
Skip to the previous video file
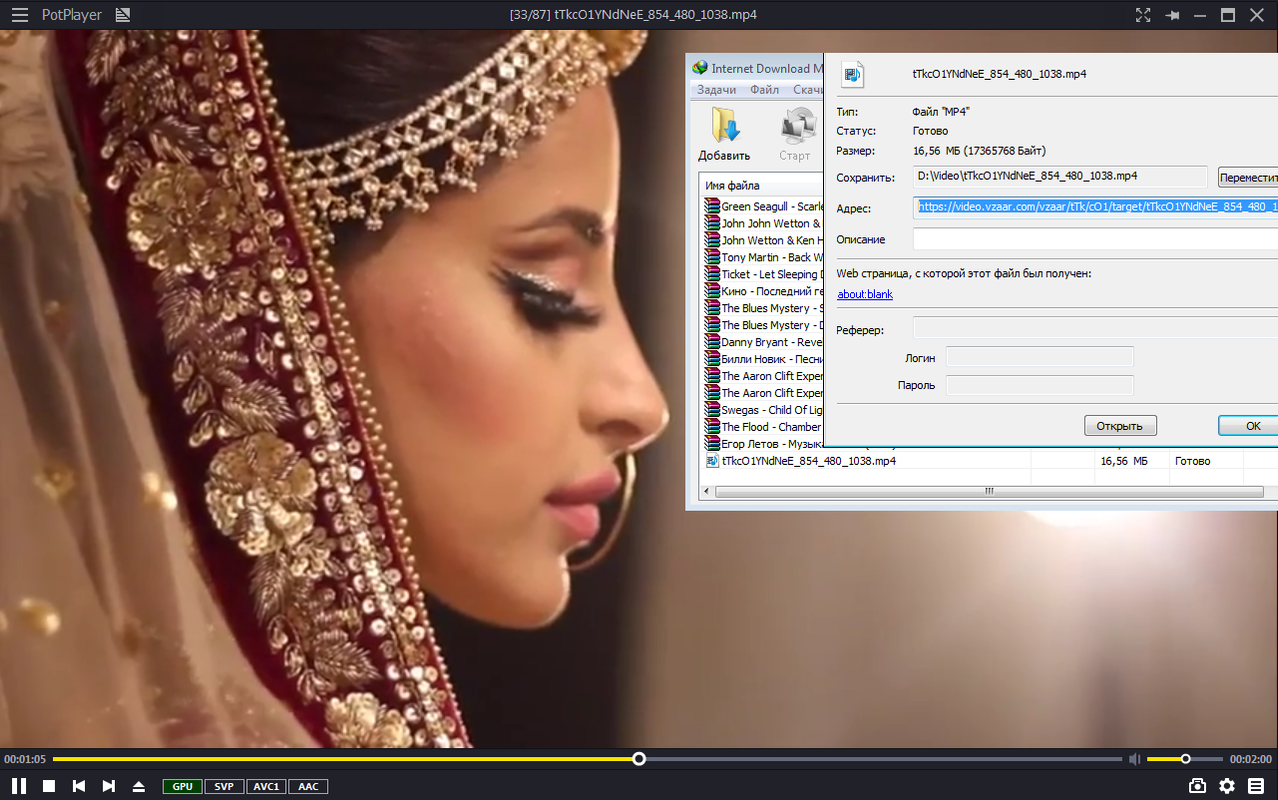click(x=79, y=786)
